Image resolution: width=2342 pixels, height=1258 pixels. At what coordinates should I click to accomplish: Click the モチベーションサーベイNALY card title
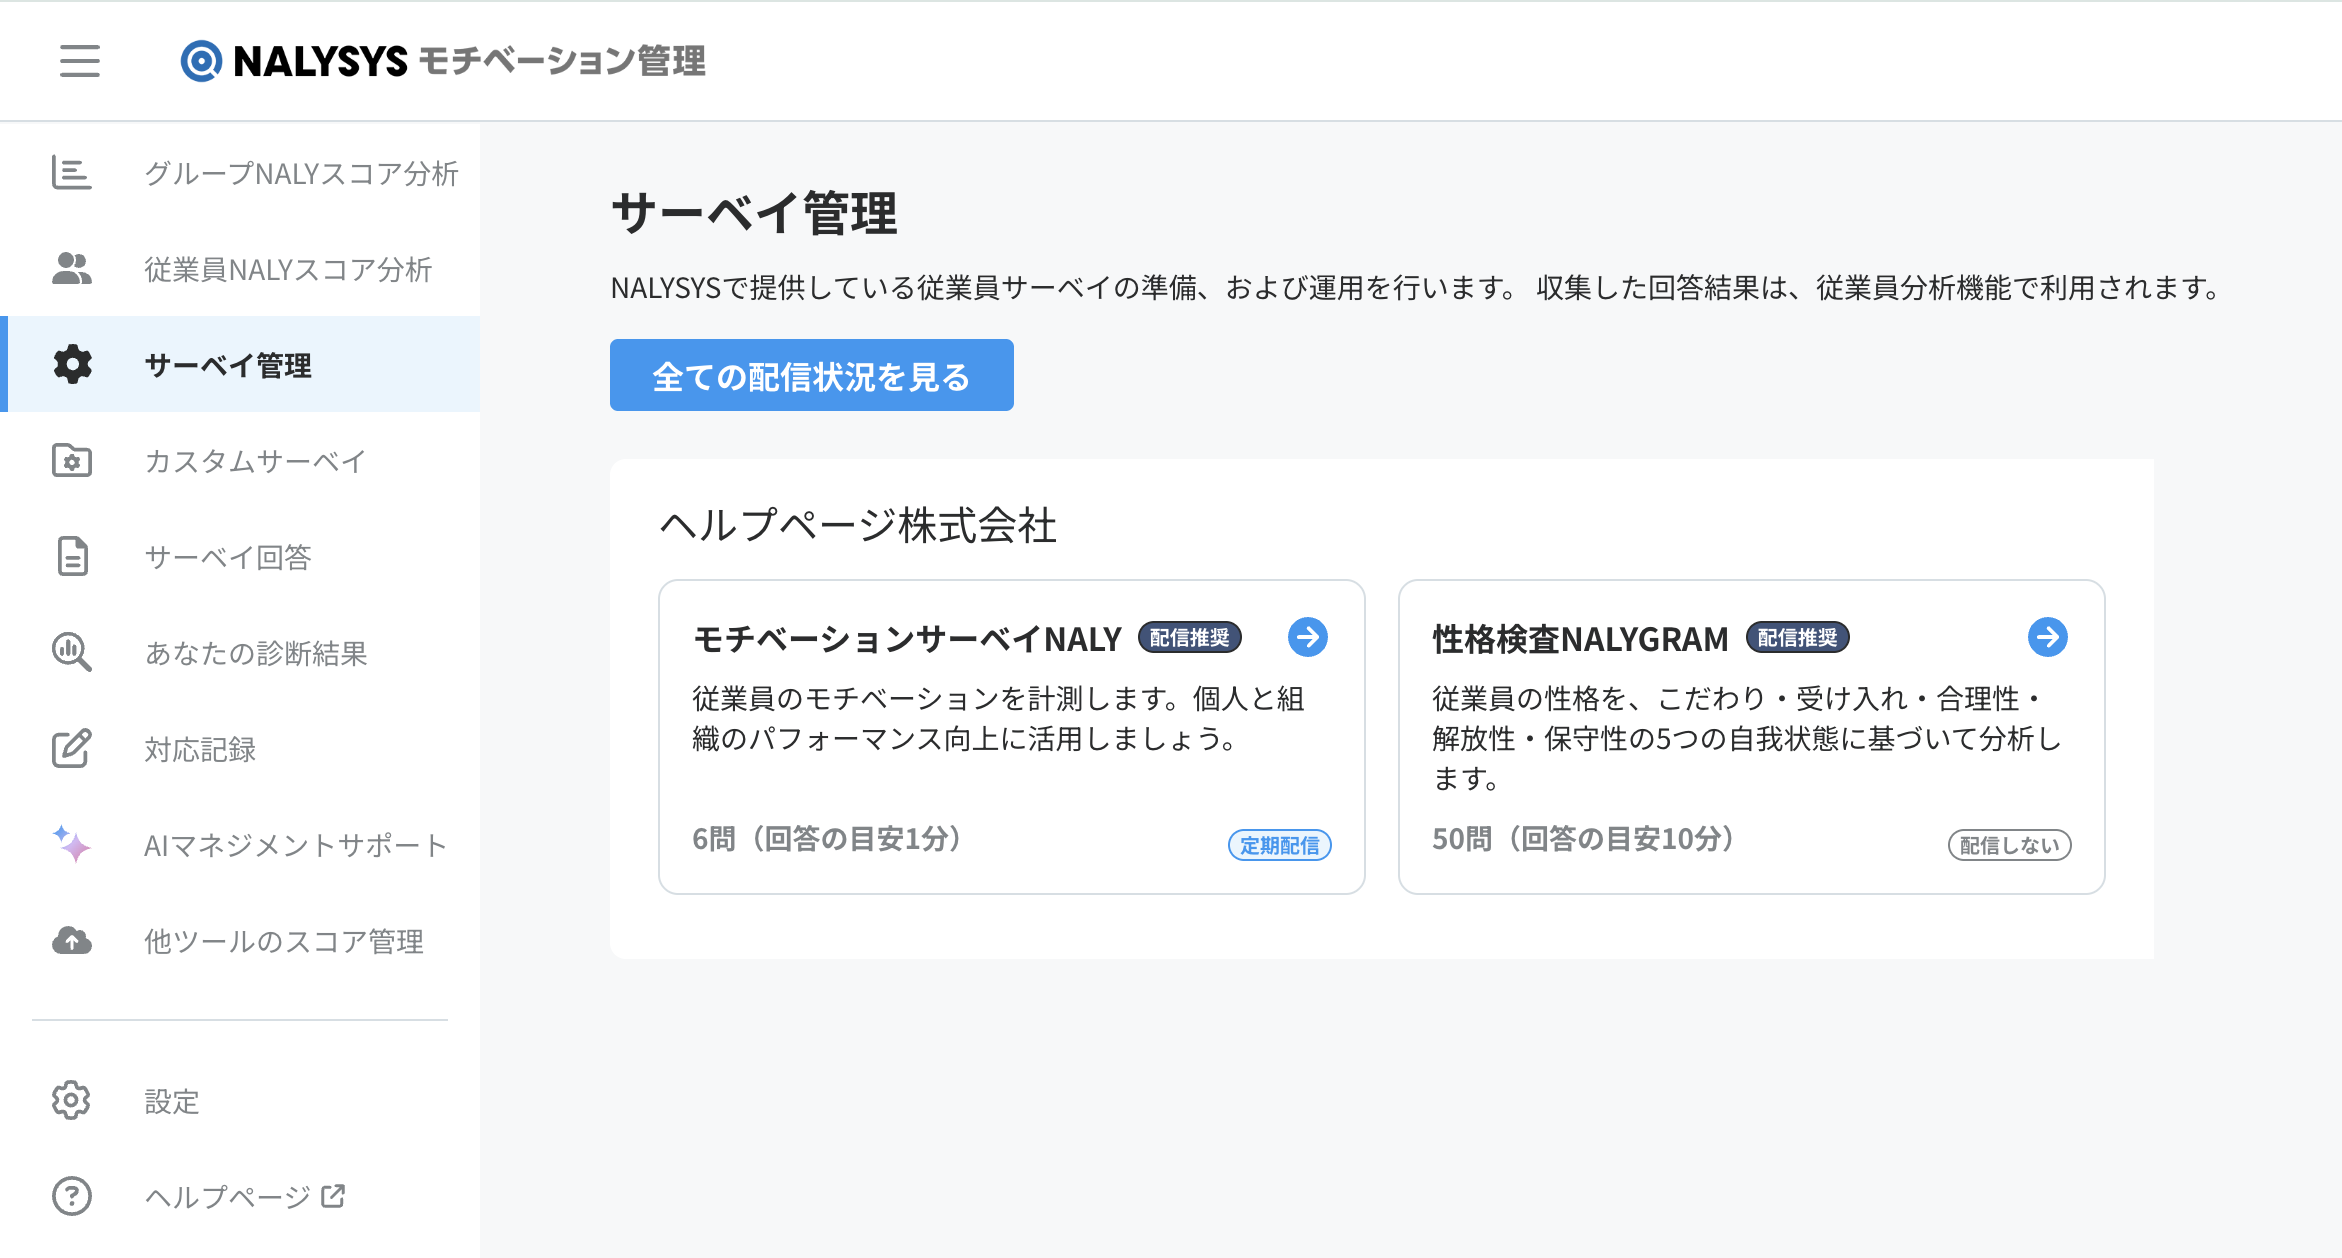[907, 639]
